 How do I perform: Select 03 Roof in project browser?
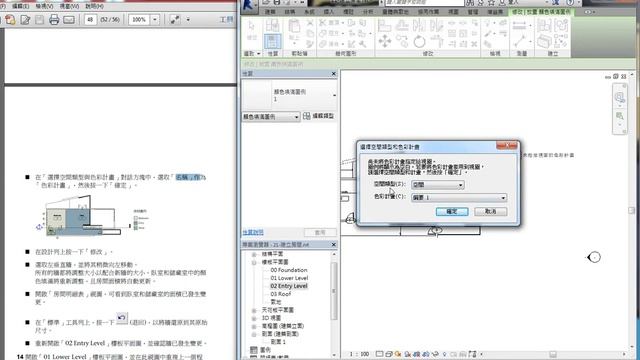[280, 294]
